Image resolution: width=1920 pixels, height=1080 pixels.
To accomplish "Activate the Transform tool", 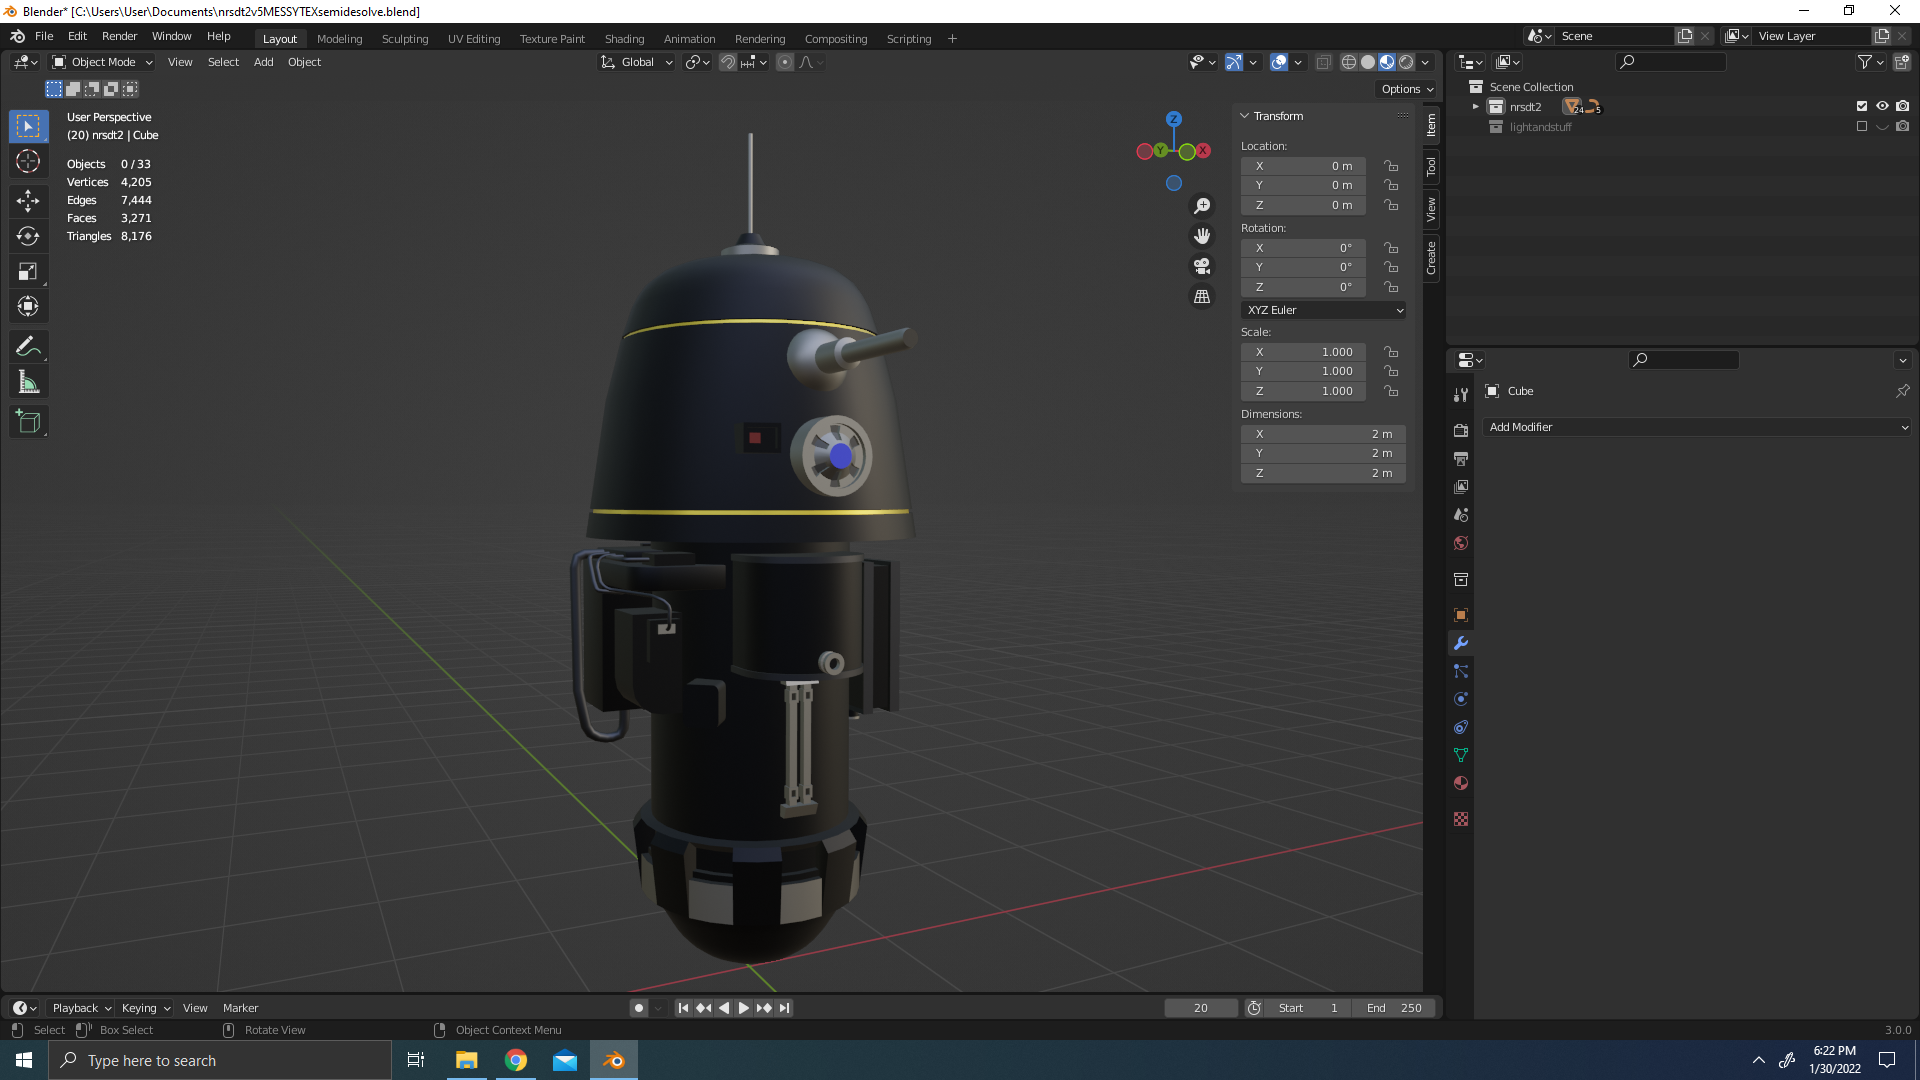I will pyautogui.click(x=28, y=306).
